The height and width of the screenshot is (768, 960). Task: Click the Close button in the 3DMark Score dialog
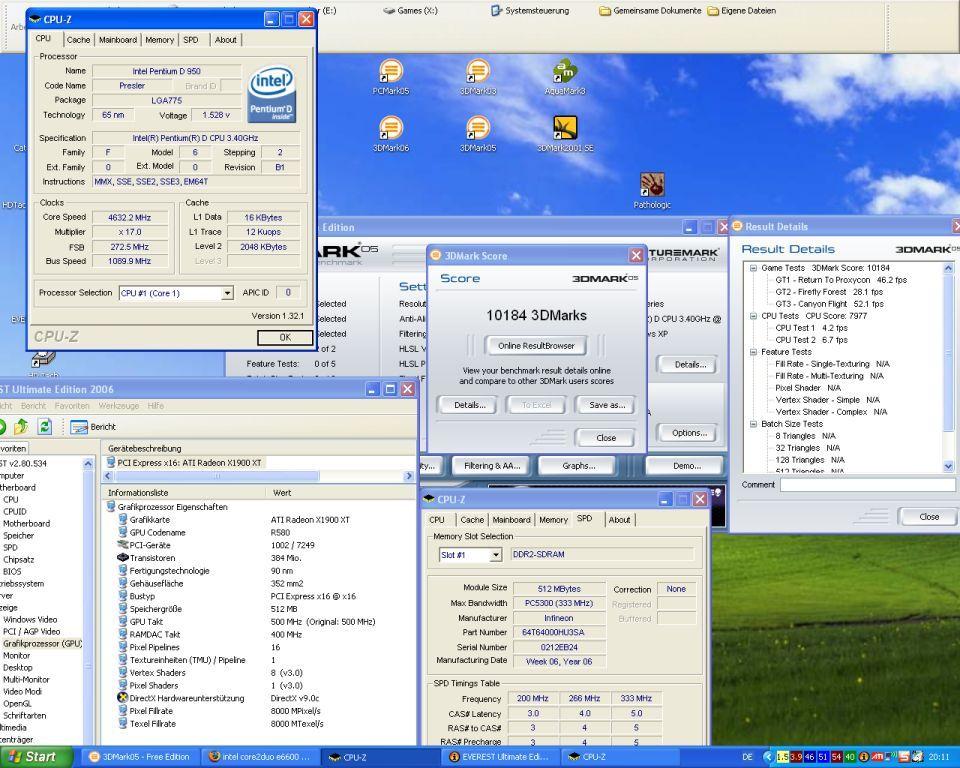click(x=606, y=438)
